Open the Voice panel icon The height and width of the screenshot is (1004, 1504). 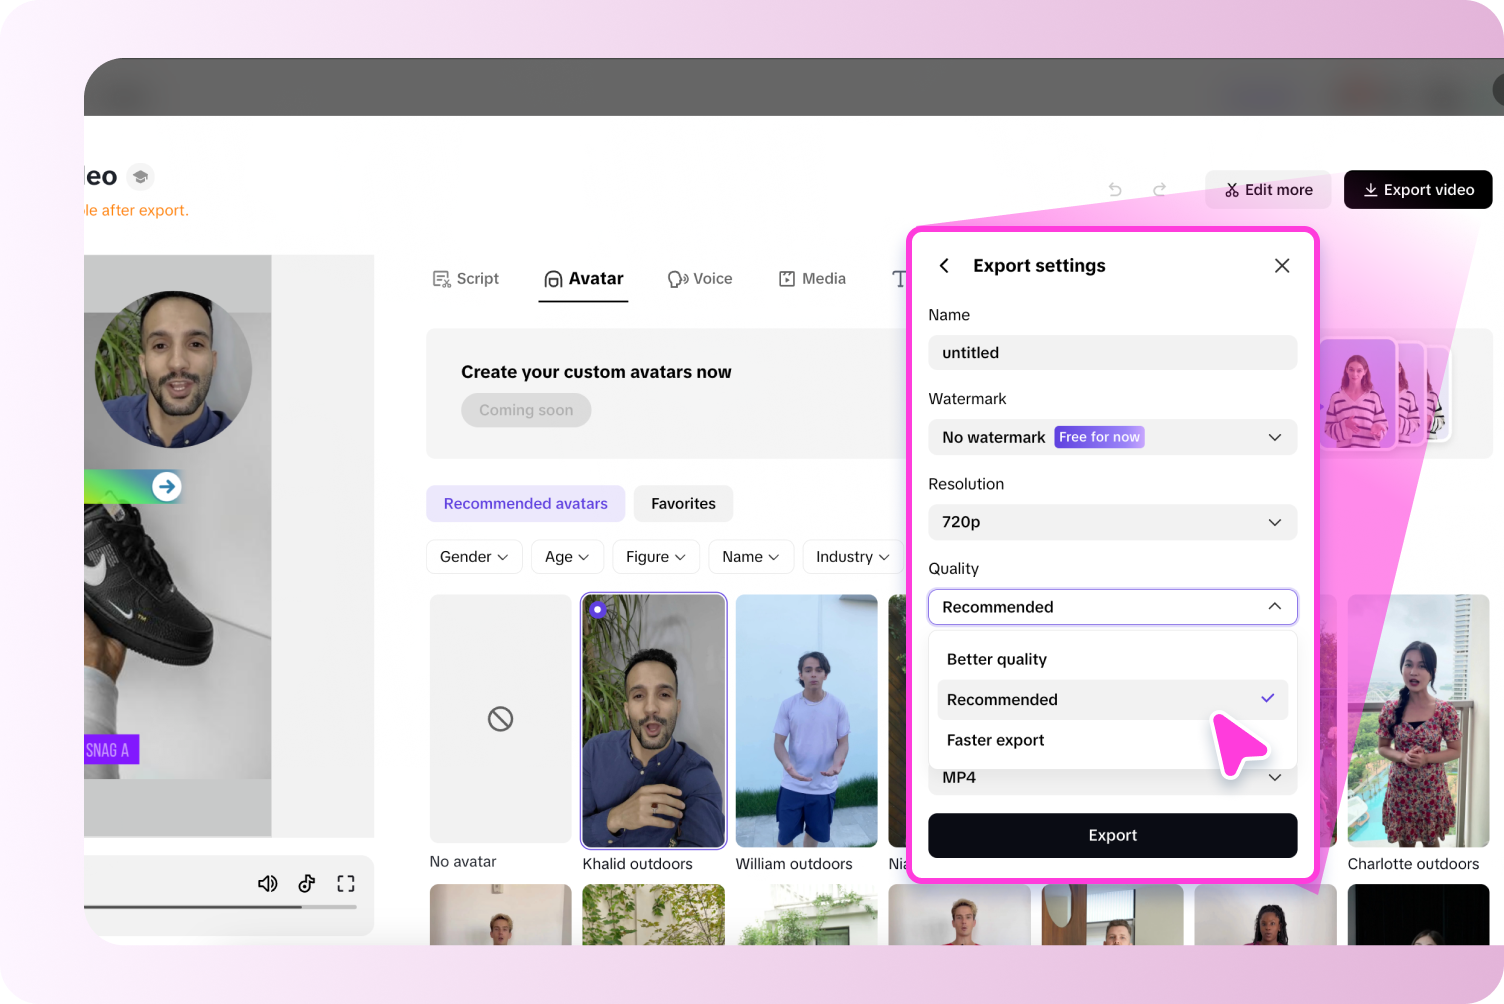(x=678, y=278)
